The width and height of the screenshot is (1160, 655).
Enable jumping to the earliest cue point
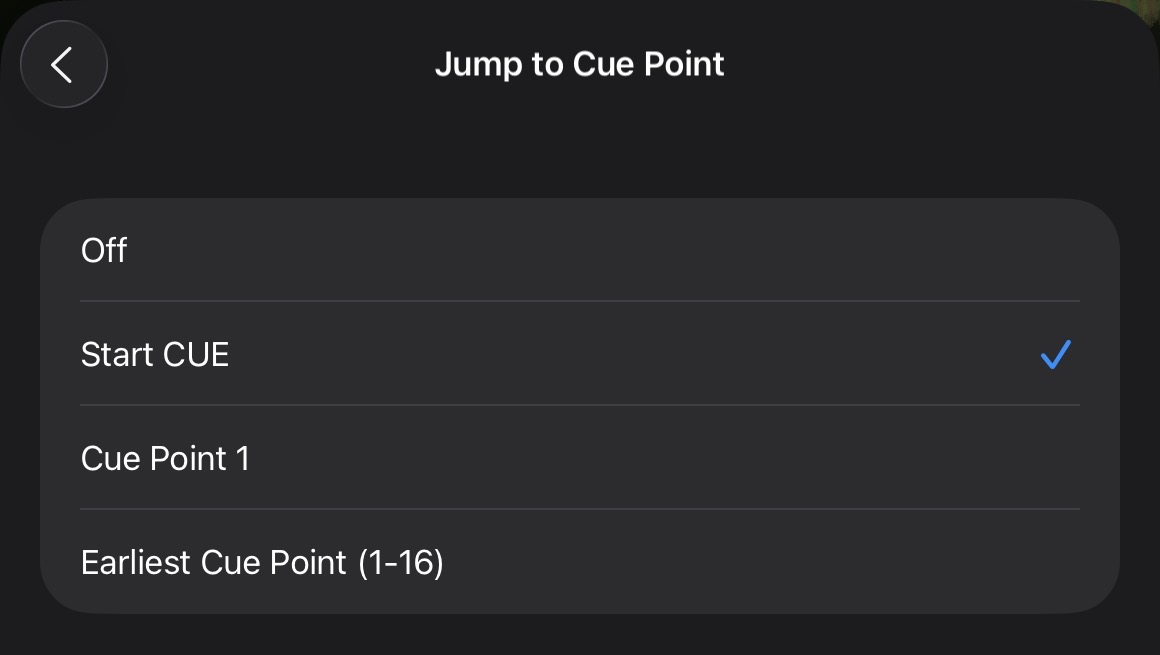click(580, 562)
